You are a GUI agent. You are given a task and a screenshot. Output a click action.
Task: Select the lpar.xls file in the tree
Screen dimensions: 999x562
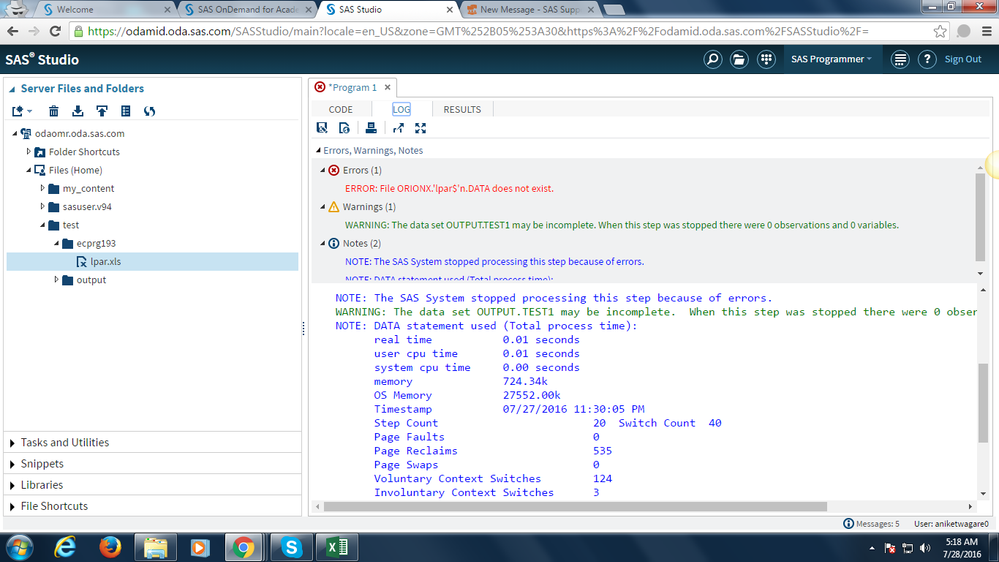tap(152, 262)
